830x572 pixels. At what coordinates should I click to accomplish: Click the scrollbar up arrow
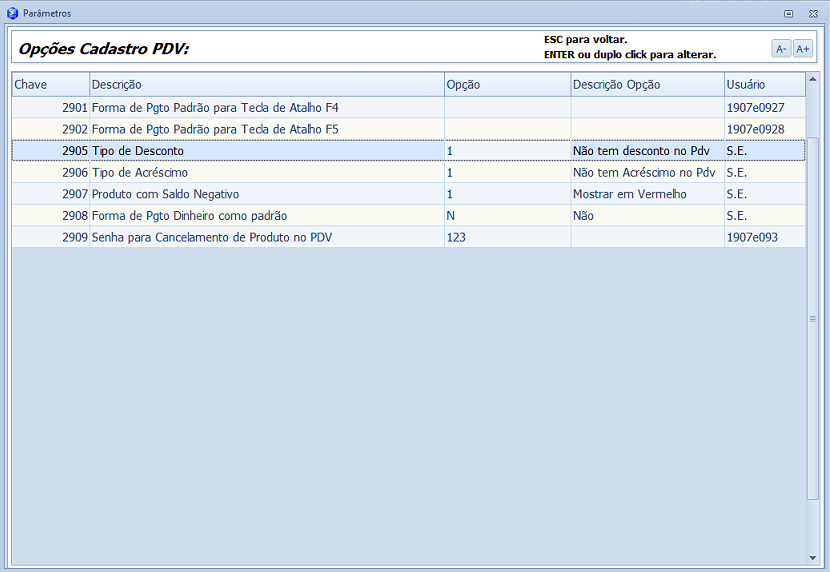[812, 79]
